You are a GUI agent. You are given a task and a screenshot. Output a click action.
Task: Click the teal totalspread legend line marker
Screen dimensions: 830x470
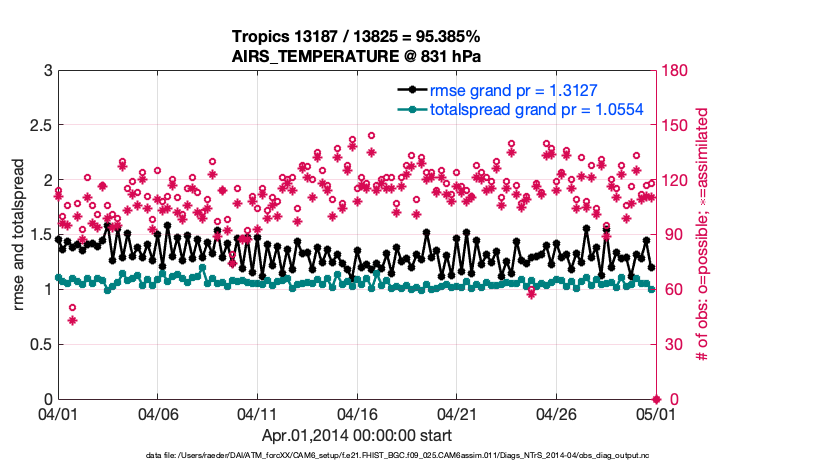pos(407,109)
